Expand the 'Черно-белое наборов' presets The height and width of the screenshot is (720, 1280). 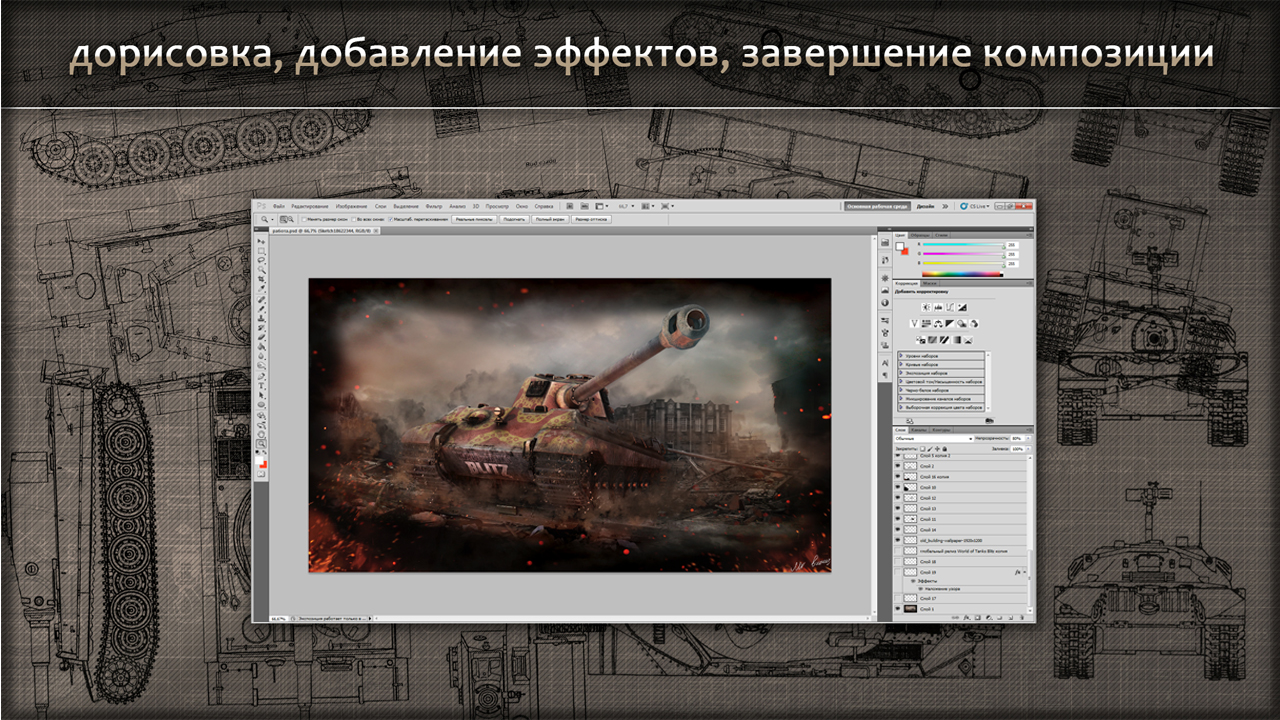coord(901,390)
